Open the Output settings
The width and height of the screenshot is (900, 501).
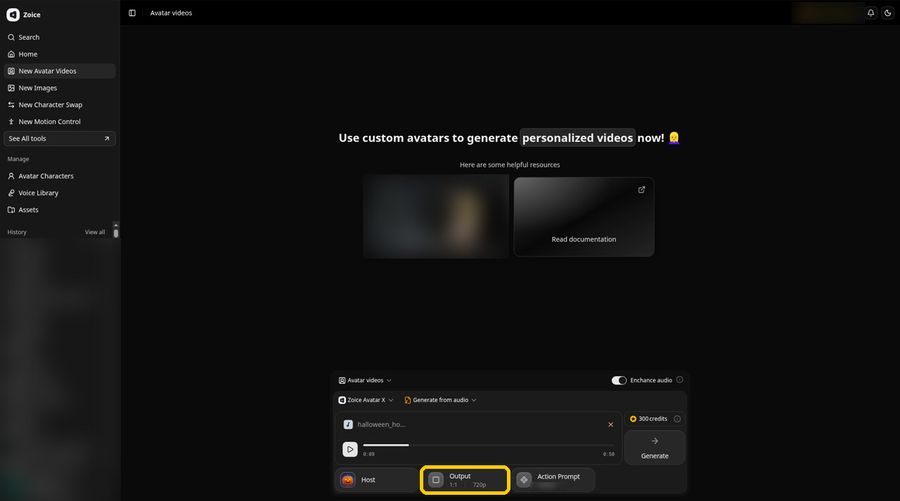(x=465, y=480)
